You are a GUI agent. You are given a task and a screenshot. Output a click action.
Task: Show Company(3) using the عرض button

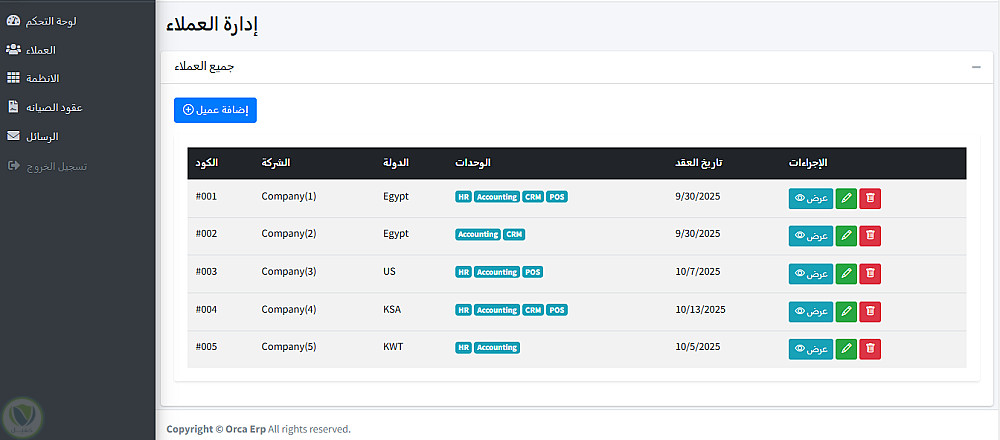(x=810, y=273)
